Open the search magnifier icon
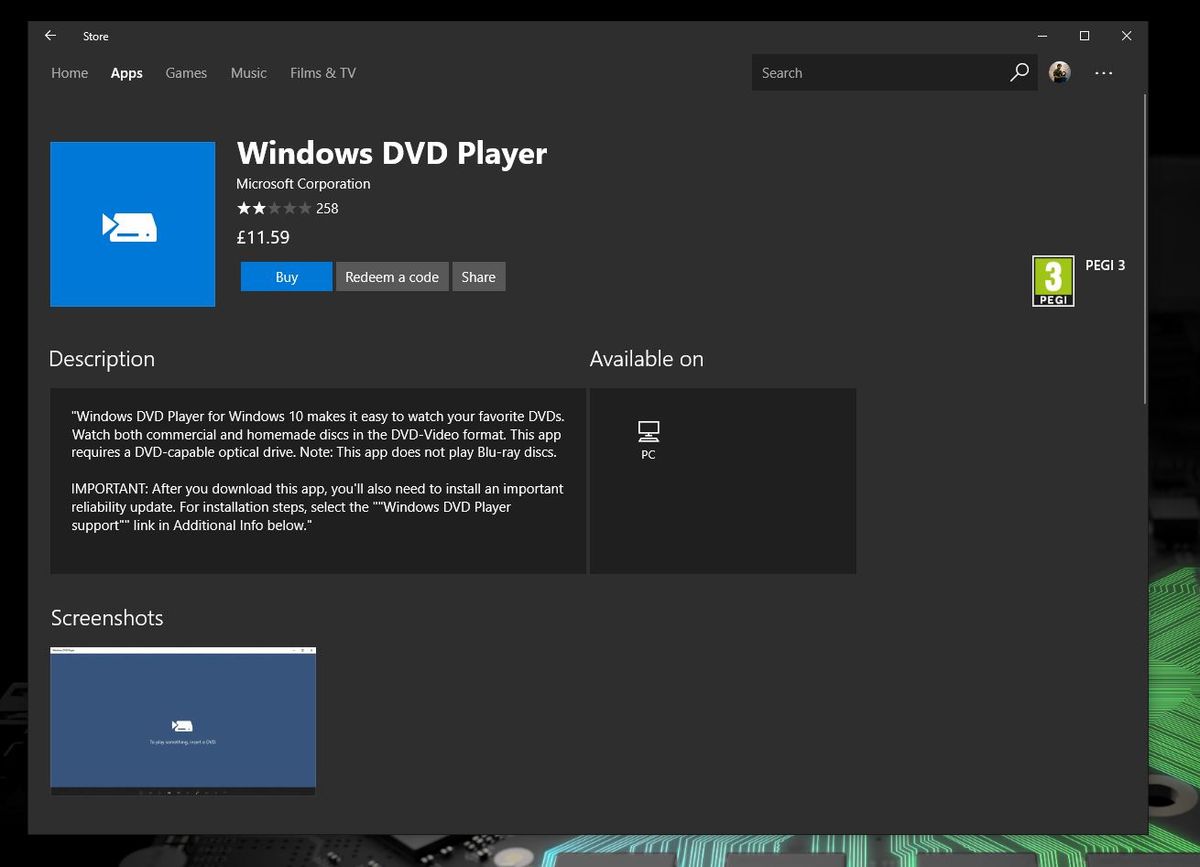The width and height of the screenshot is (1200, 867). click(x=1019, y=72)
